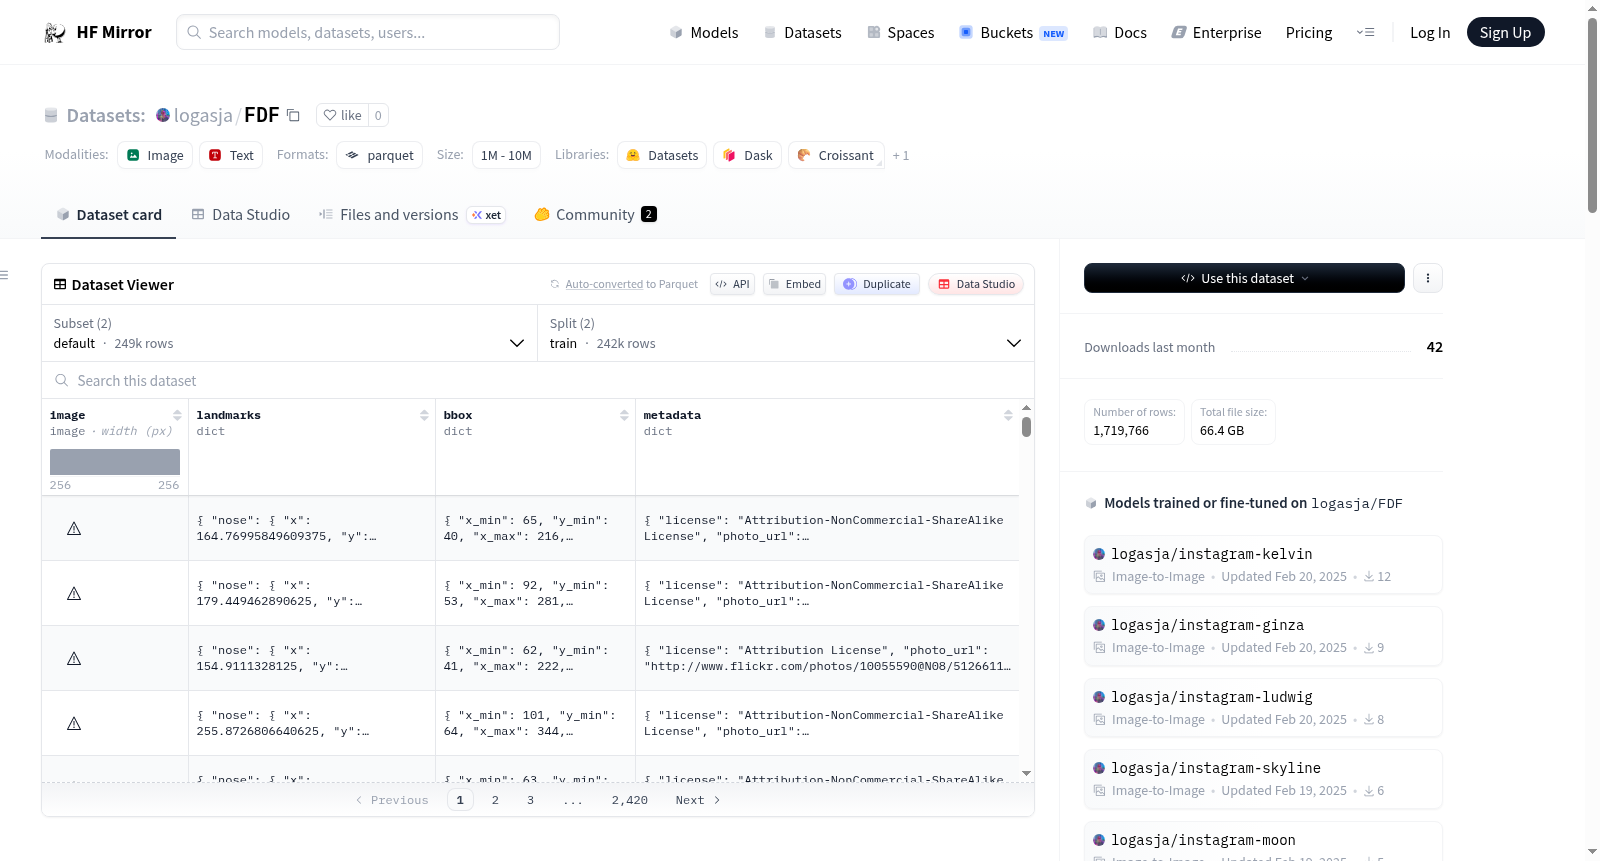Select the Croissant library tag

pyautogui.click(x=836, y=155)
